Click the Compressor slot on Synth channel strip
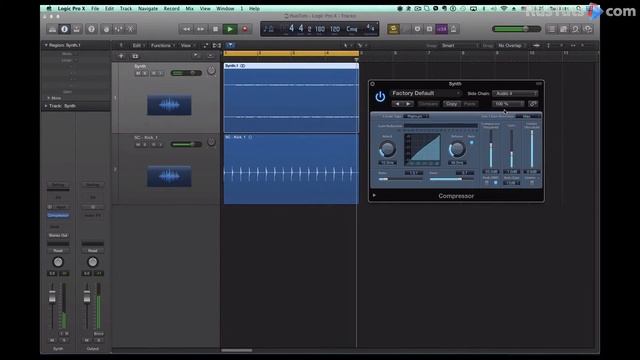640x360 pixels. (58, 215)
